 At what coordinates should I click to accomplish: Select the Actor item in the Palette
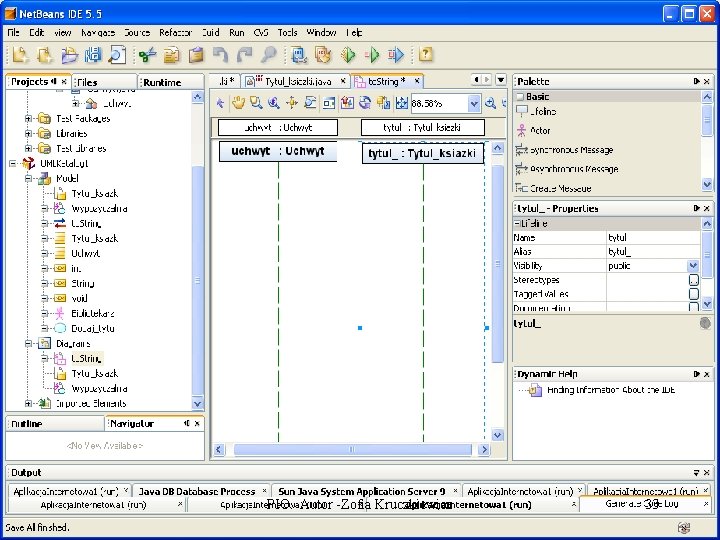pyautogui.click(x=539, y=130)
